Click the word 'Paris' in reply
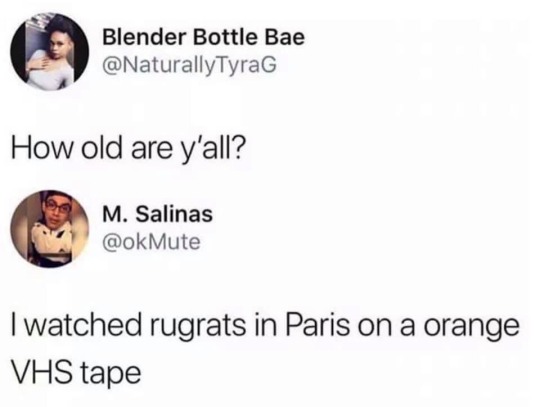The height and width of the screenshot is (407, 540). click(x=316, y=325)
